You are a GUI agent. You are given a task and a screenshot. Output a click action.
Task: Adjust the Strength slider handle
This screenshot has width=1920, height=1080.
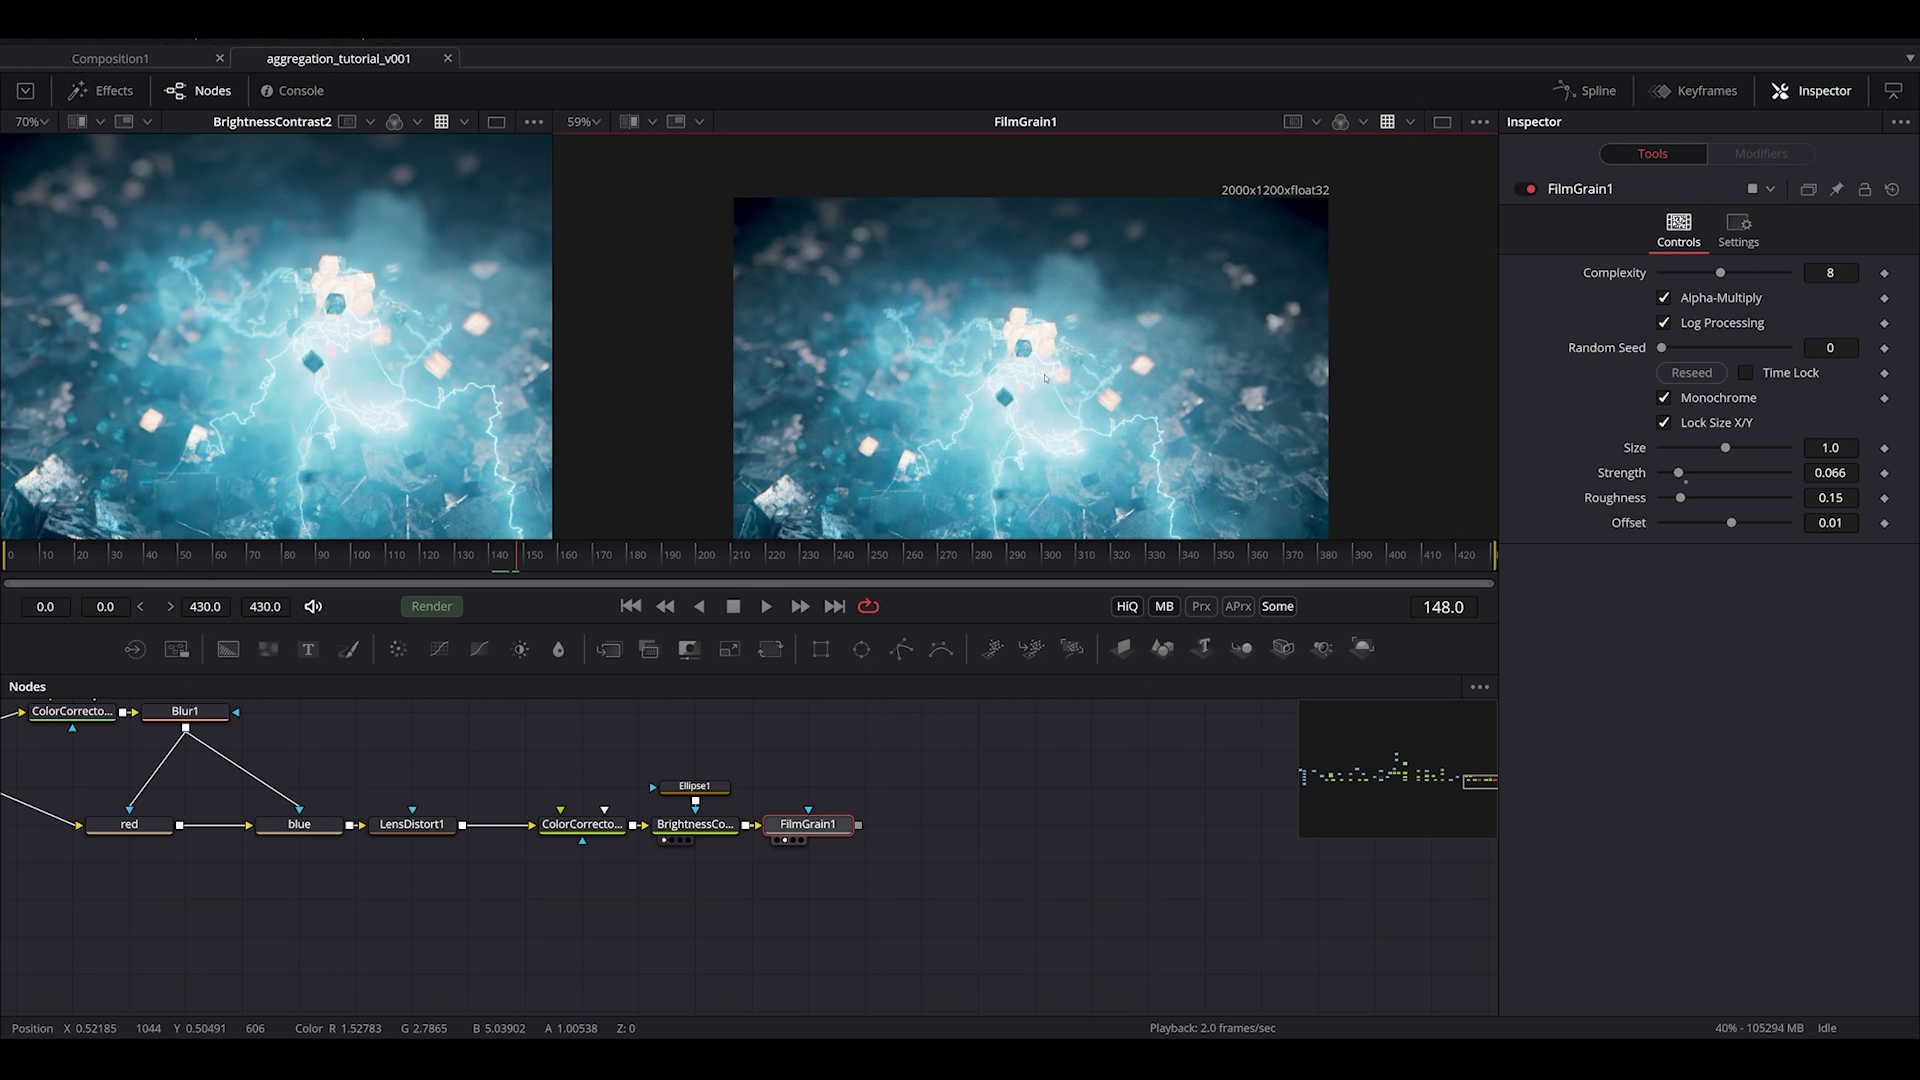1678,473
